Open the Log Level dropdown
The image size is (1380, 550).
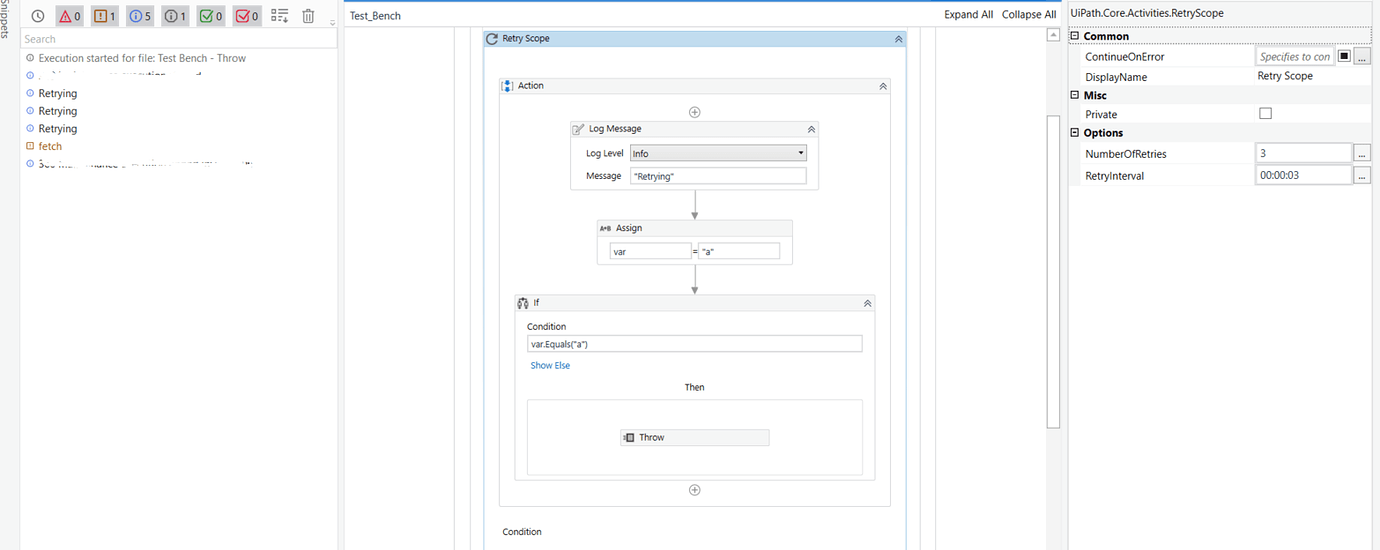point(718,153)
